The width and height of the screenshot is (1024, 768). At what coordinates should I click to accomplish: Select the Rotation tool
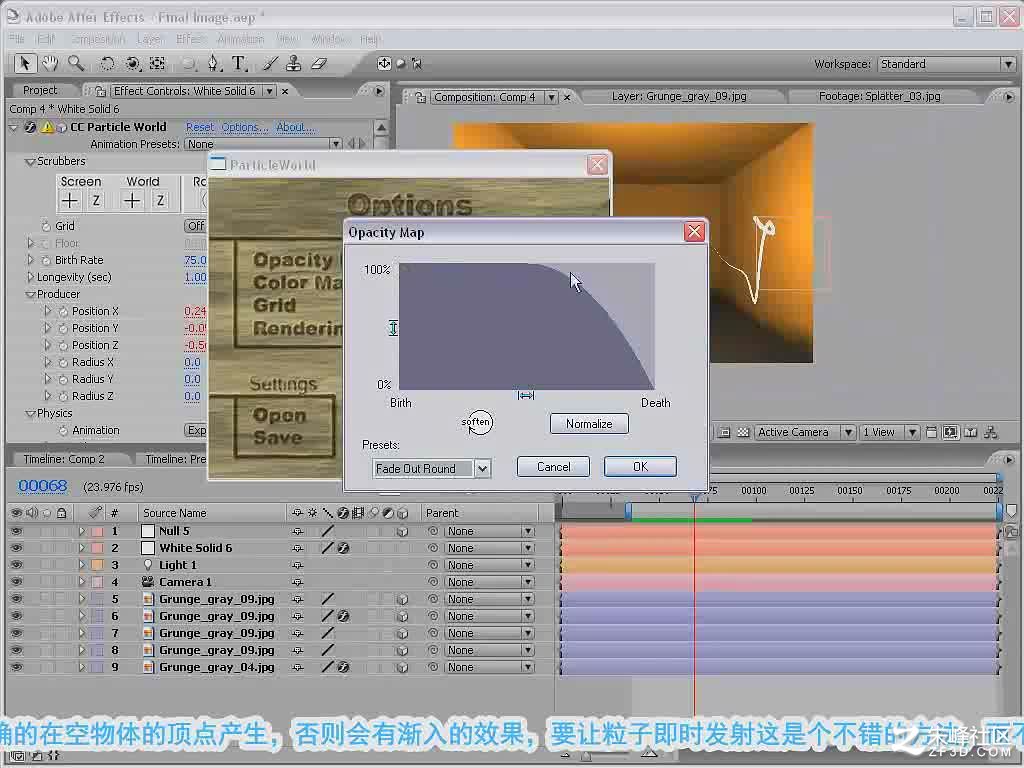coord(106,63)
